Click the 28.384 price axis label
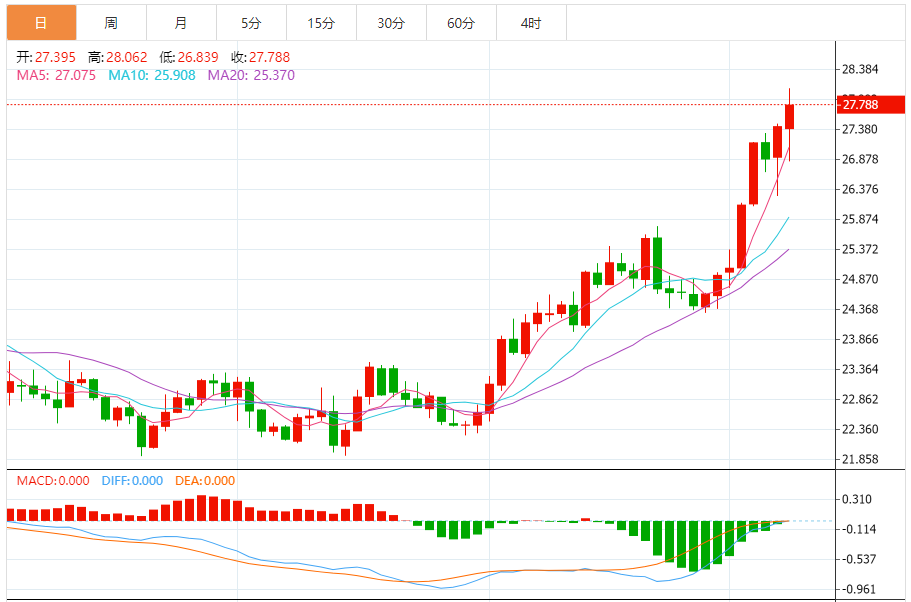Image resolution: width=911 pixels, height=602 pixels. [860, 69]
